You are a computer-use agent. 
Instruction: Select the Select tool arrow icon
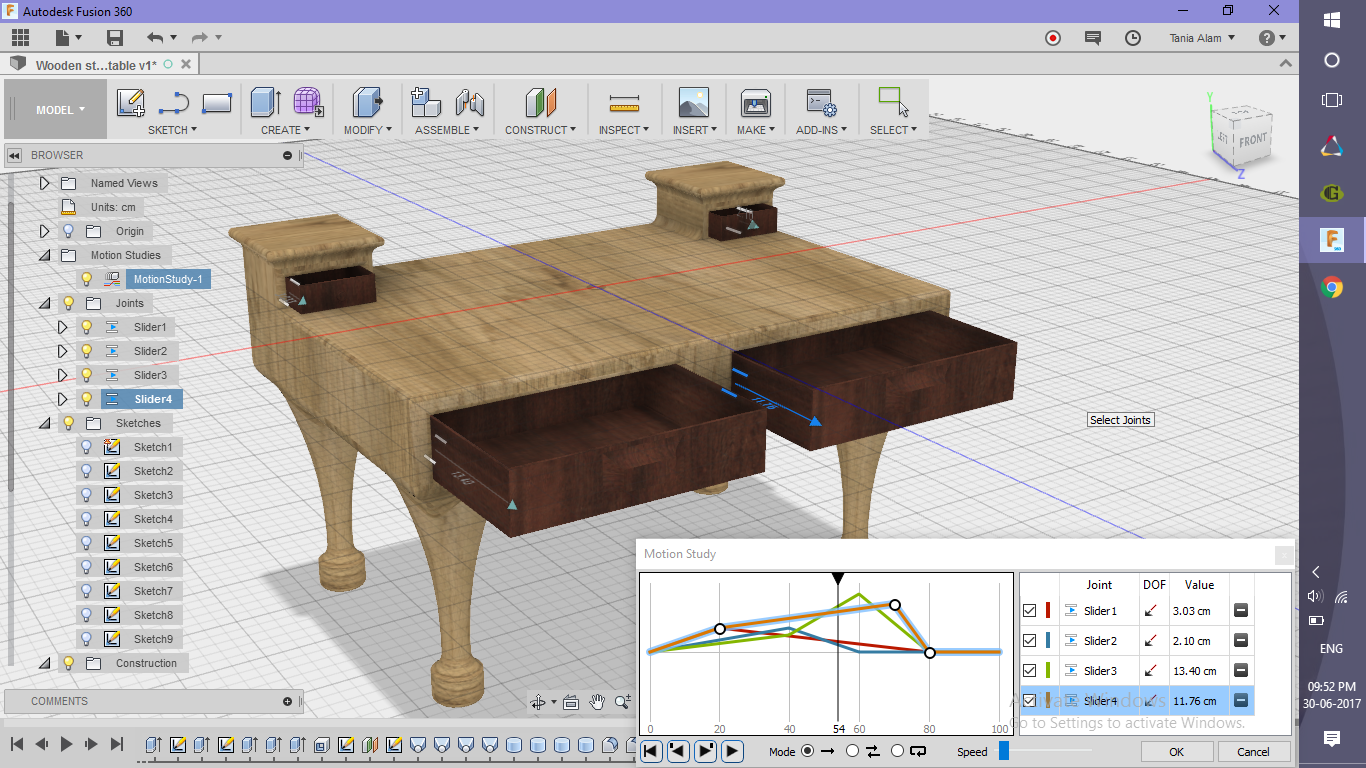click(893, 101)
